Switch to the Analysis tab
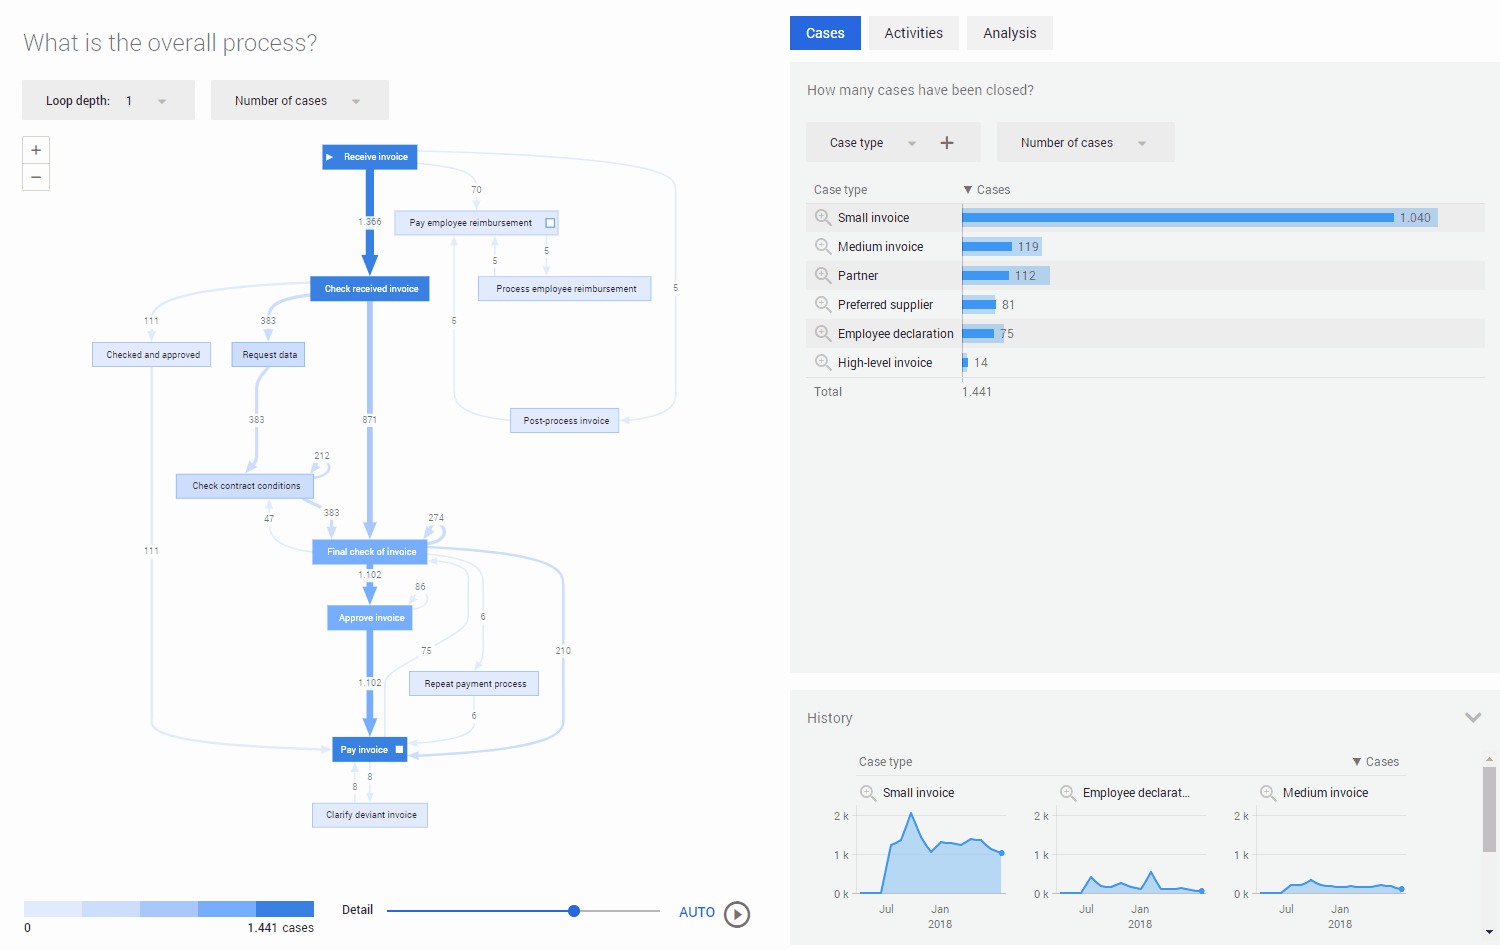The image size is (1500, 950). [x=1009, y=32]
